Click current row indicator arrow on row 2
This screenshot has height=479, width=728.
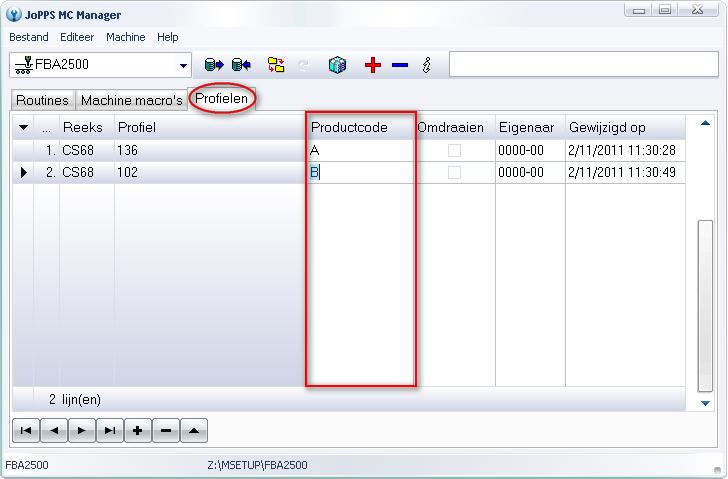pyautogui.click(x=24, y=173)
